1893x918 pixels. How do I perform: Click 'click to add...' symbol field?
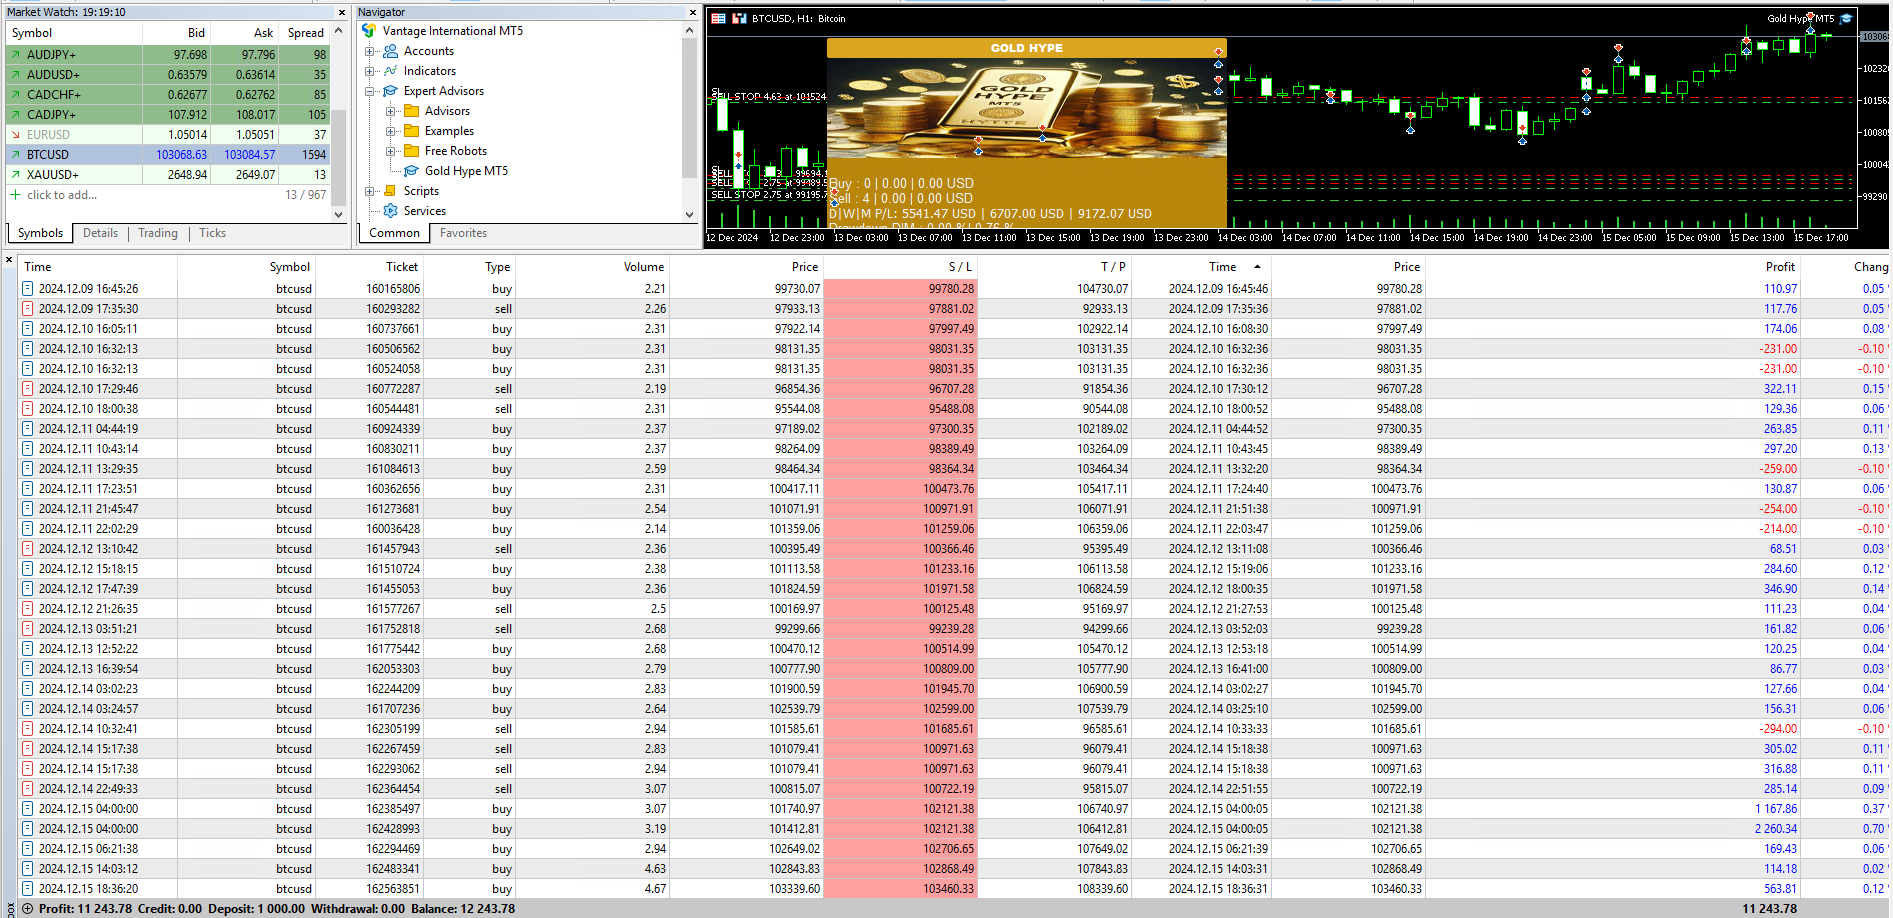tap(62, 195)
